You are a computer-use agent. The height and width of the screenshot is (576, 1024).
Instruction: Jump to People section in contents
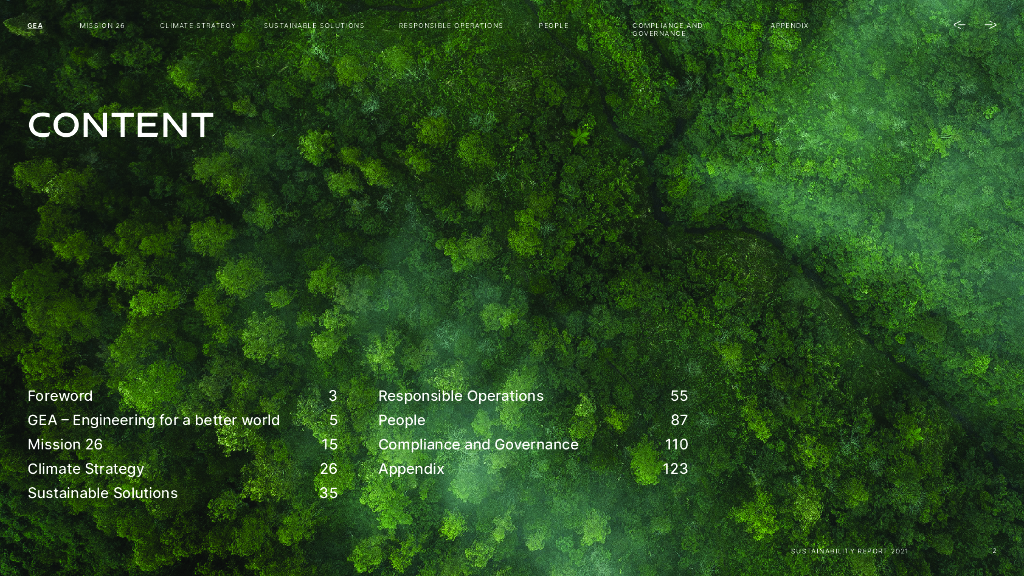tap(402, 420)
